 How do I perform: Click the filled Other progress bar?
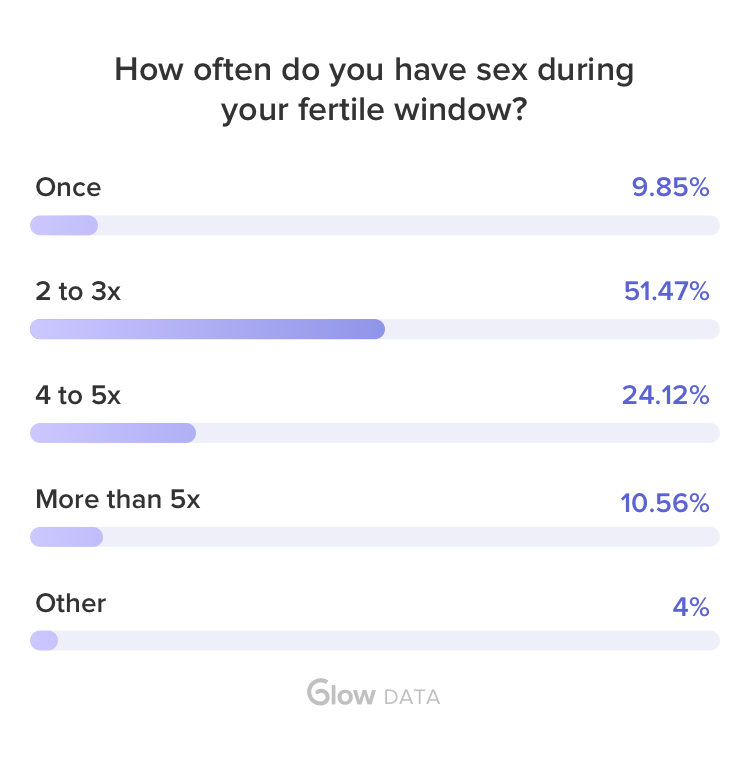tap(44, 640)
